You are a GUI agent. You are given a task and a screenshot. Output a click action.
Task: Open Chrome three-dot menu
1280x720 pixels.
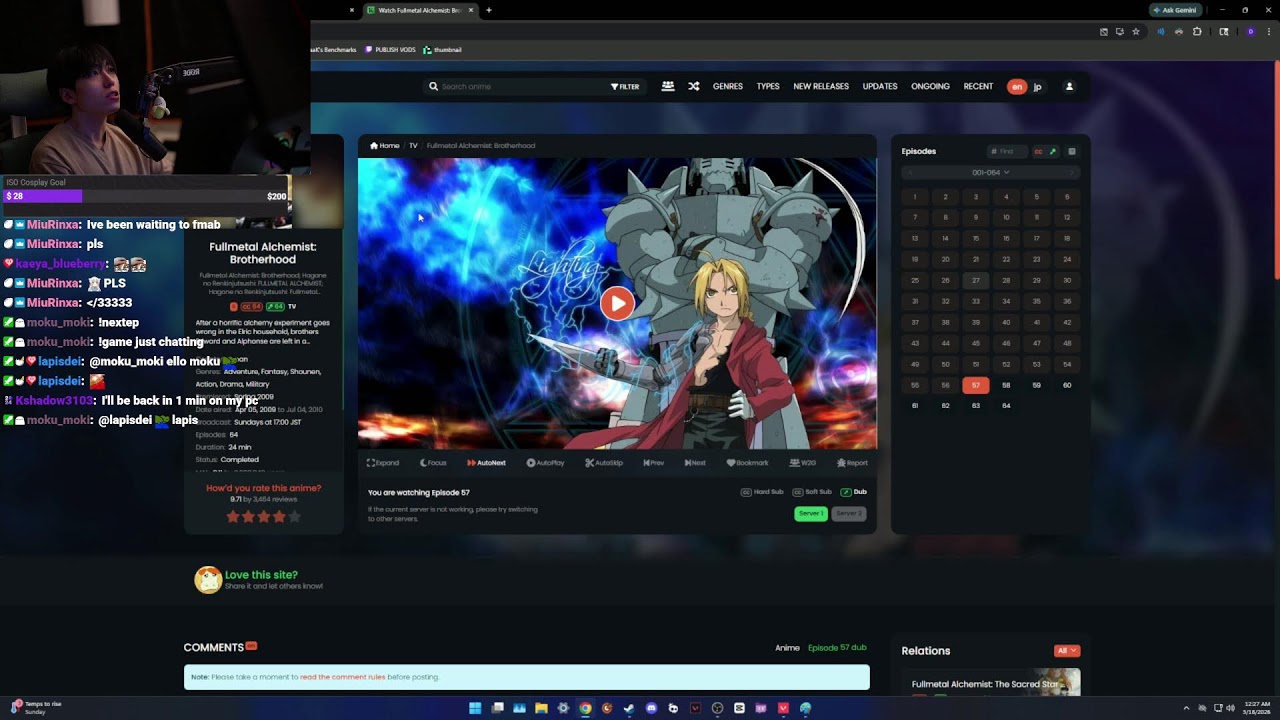(1269, 32)
